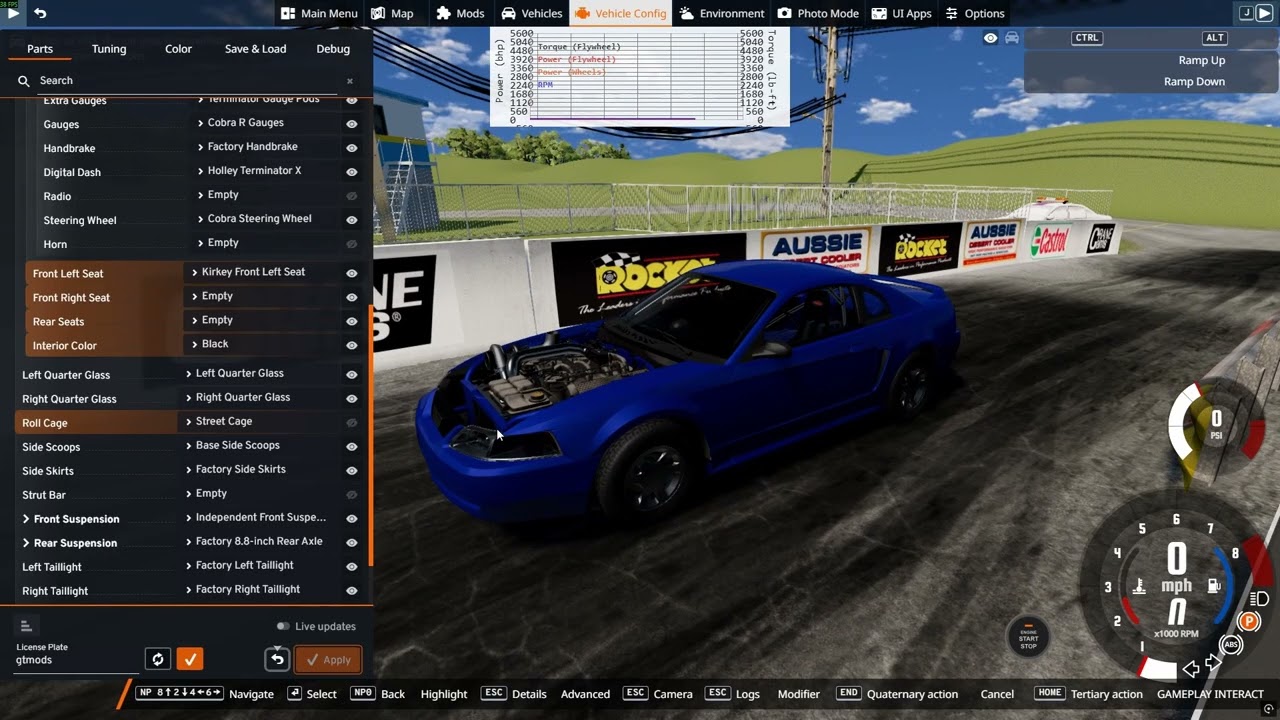Switch to the Debug tab
This screenshot has width=1280, height=720.
click(333, 48)
